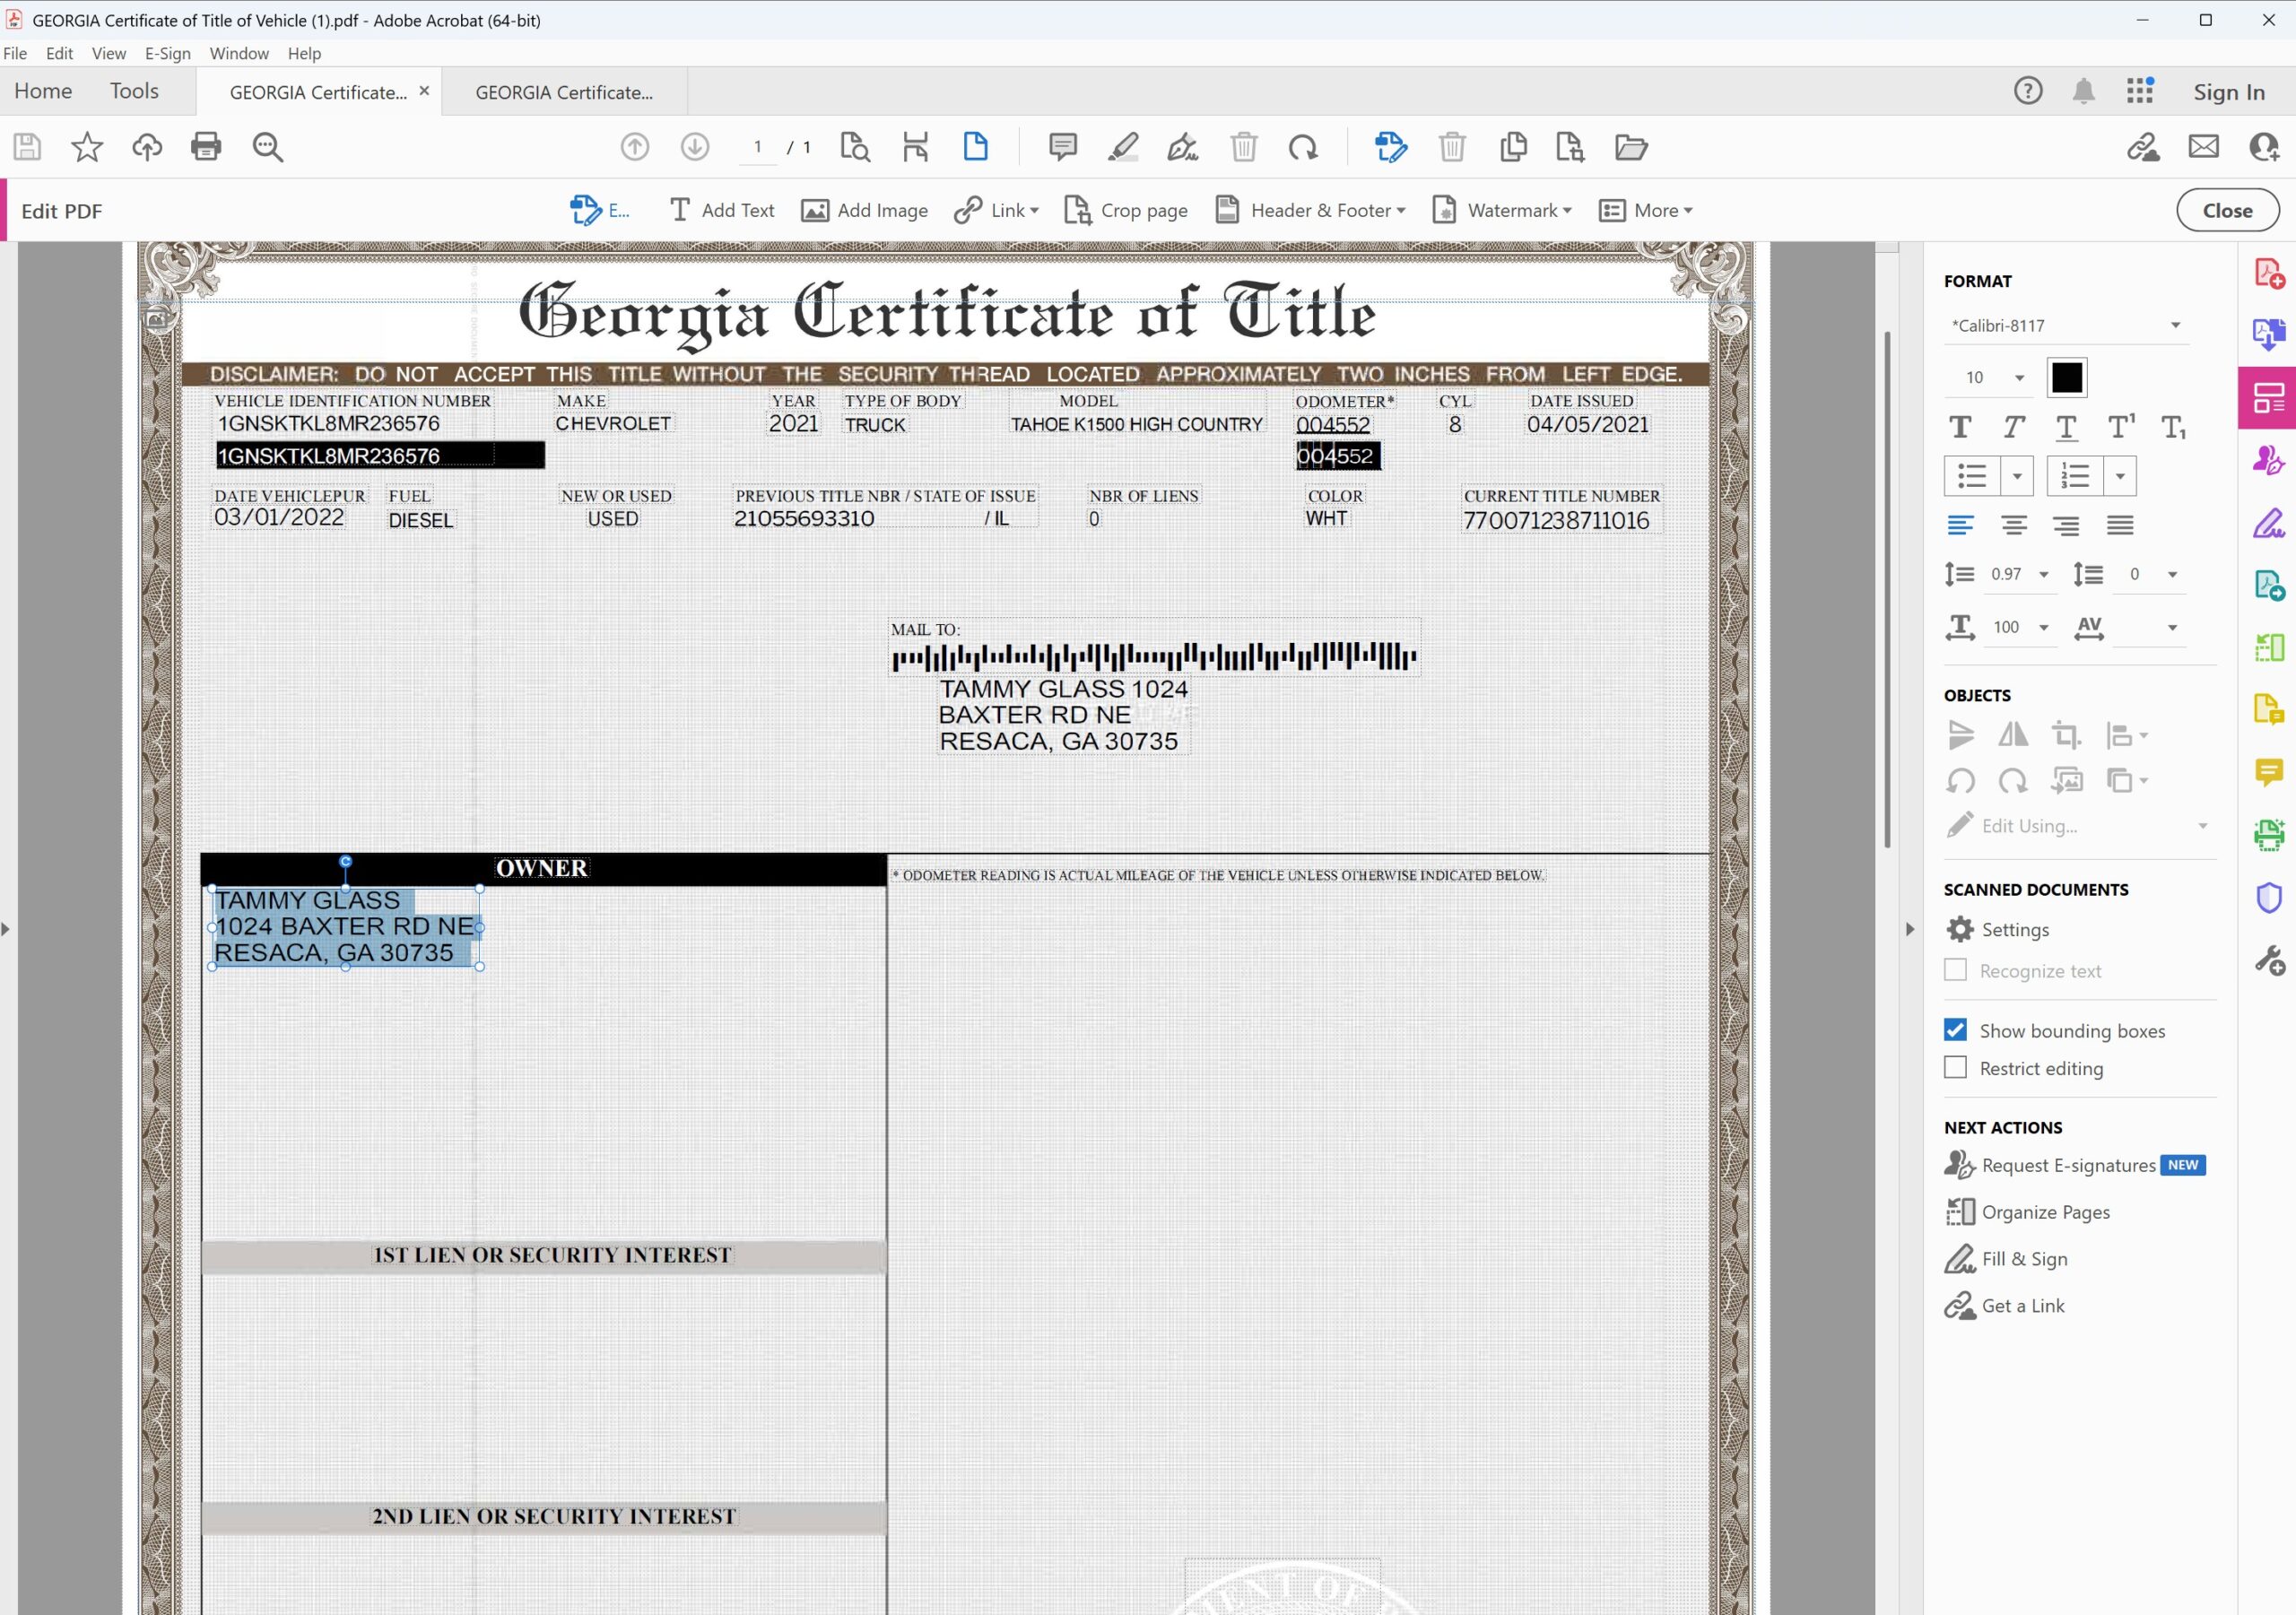
Task: Click Organize Pages action
Action: click(2027, 1213)
